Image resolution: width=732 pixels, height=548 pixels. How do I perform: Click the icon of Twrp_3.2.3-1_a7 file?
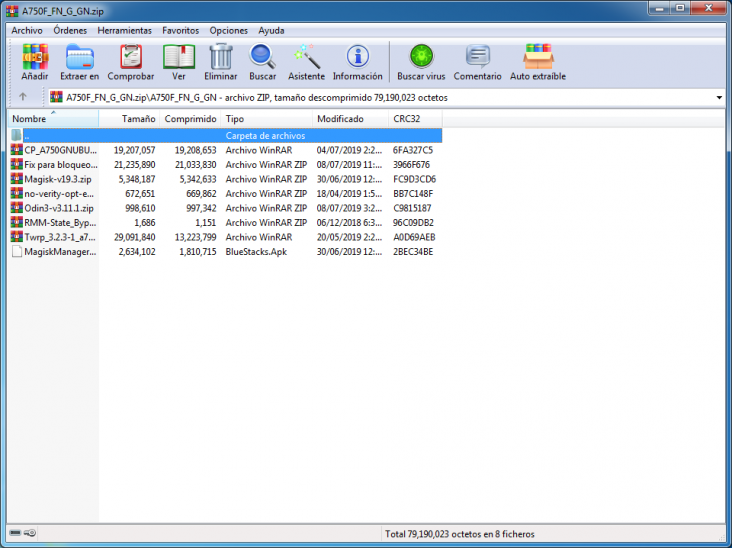(16, 237)
